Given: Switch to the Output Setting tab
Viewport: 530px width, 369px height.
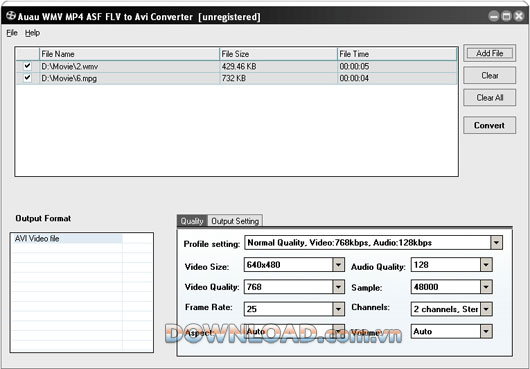Looking at the screenshot, I should tap(235, 221).
